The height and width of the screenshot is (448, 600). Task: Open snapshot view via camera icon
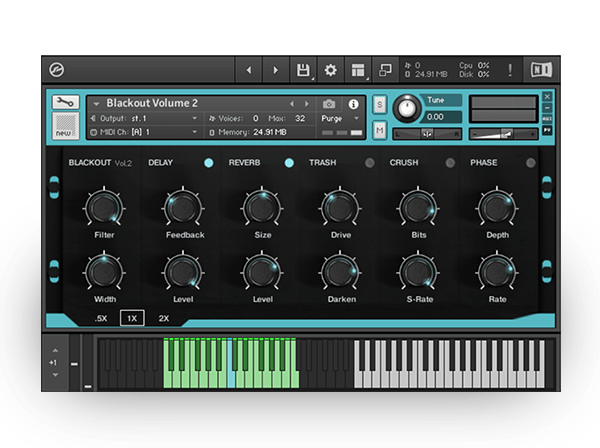tap(329, 104)
